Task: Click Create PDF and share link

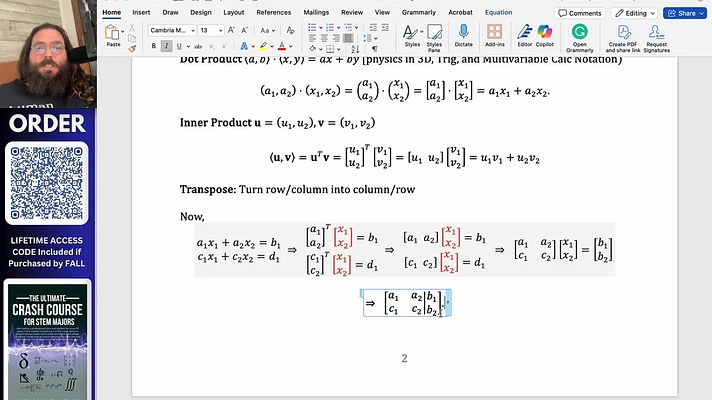Action: (x=623, y=38)
